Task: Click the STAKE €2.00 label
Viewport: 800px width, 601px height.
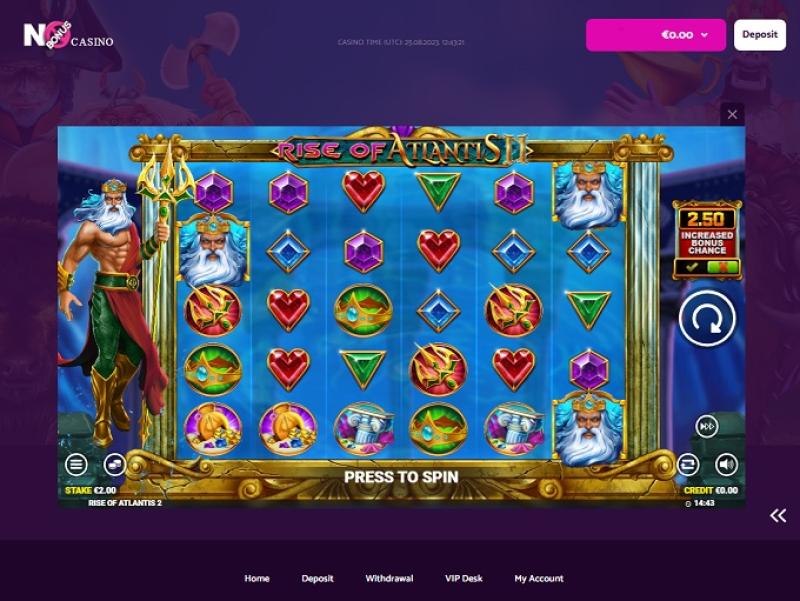Action: tap(91, 490)
